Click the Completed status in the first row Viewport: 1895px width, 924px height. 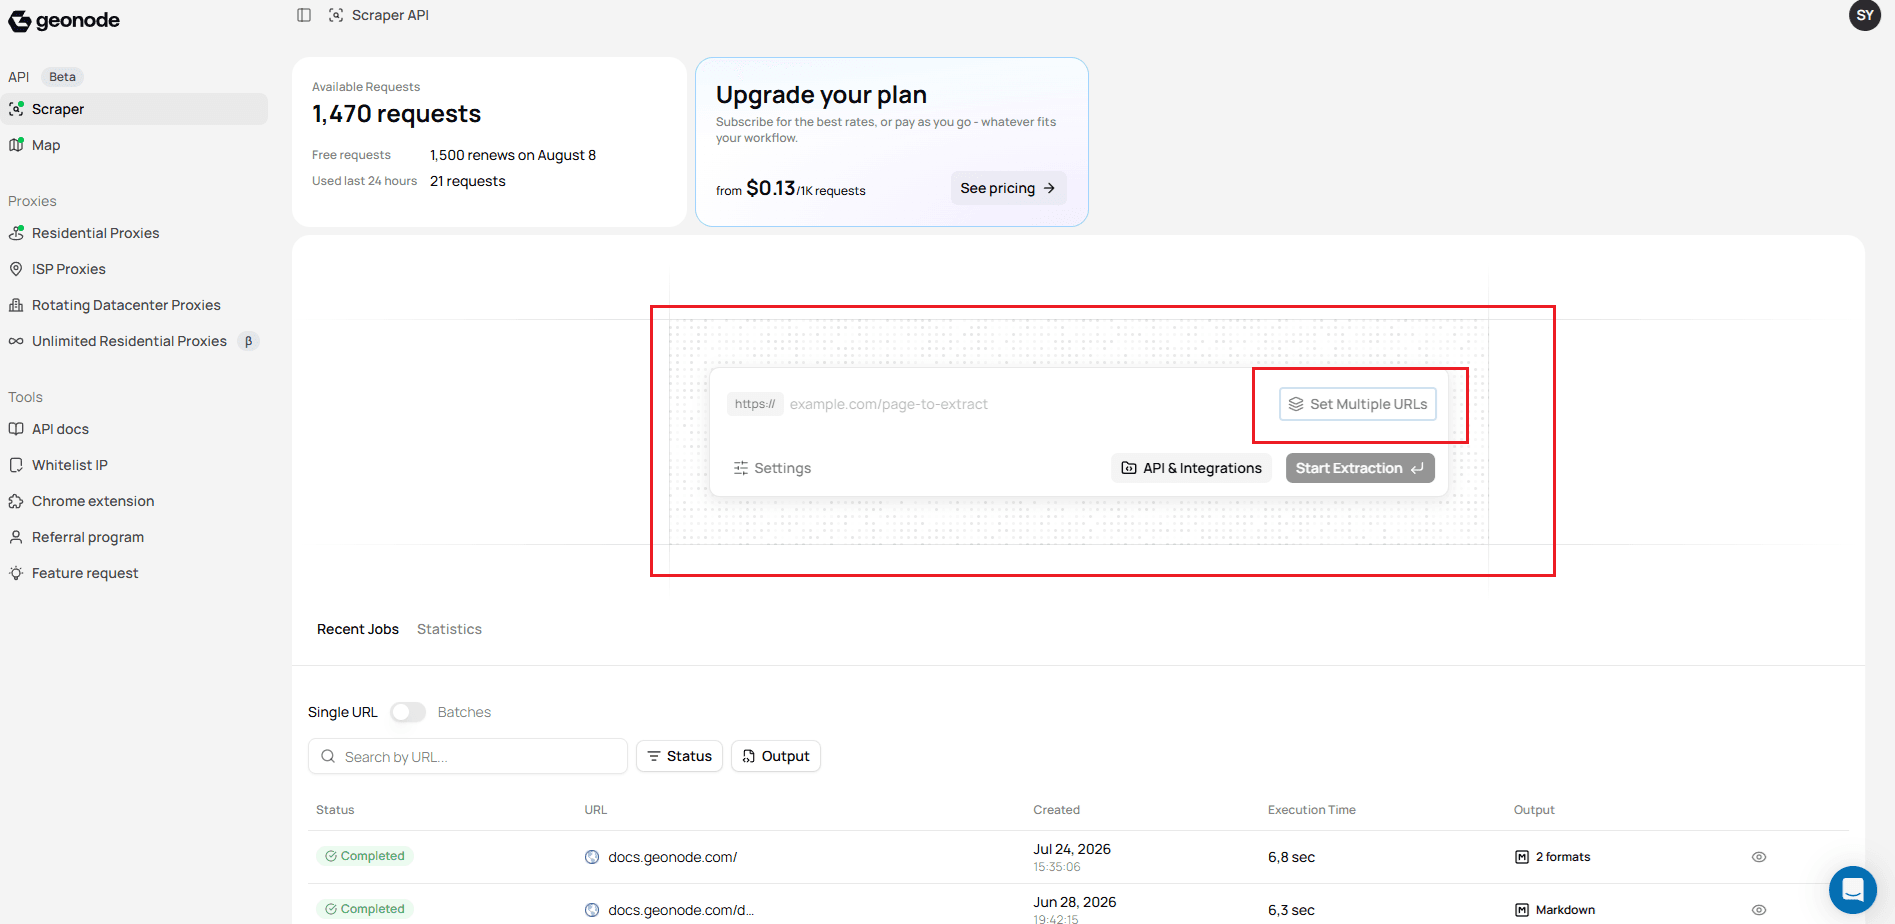pos(365,856)
